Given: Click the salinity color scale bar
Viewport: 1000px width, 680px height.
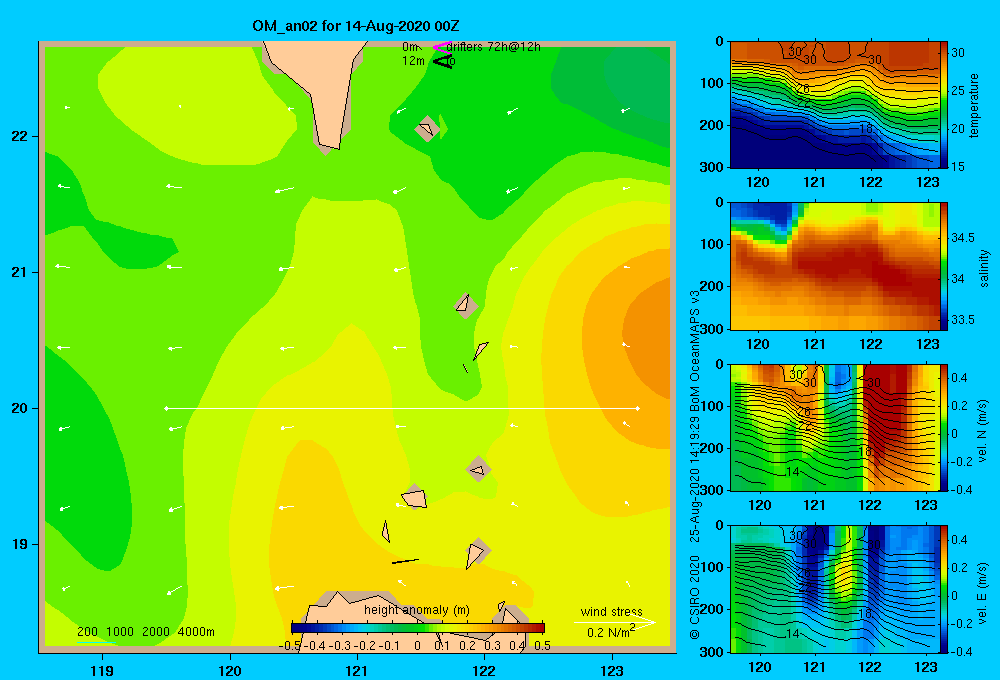Looking at the screenshot, I should [x=944, y=266].
